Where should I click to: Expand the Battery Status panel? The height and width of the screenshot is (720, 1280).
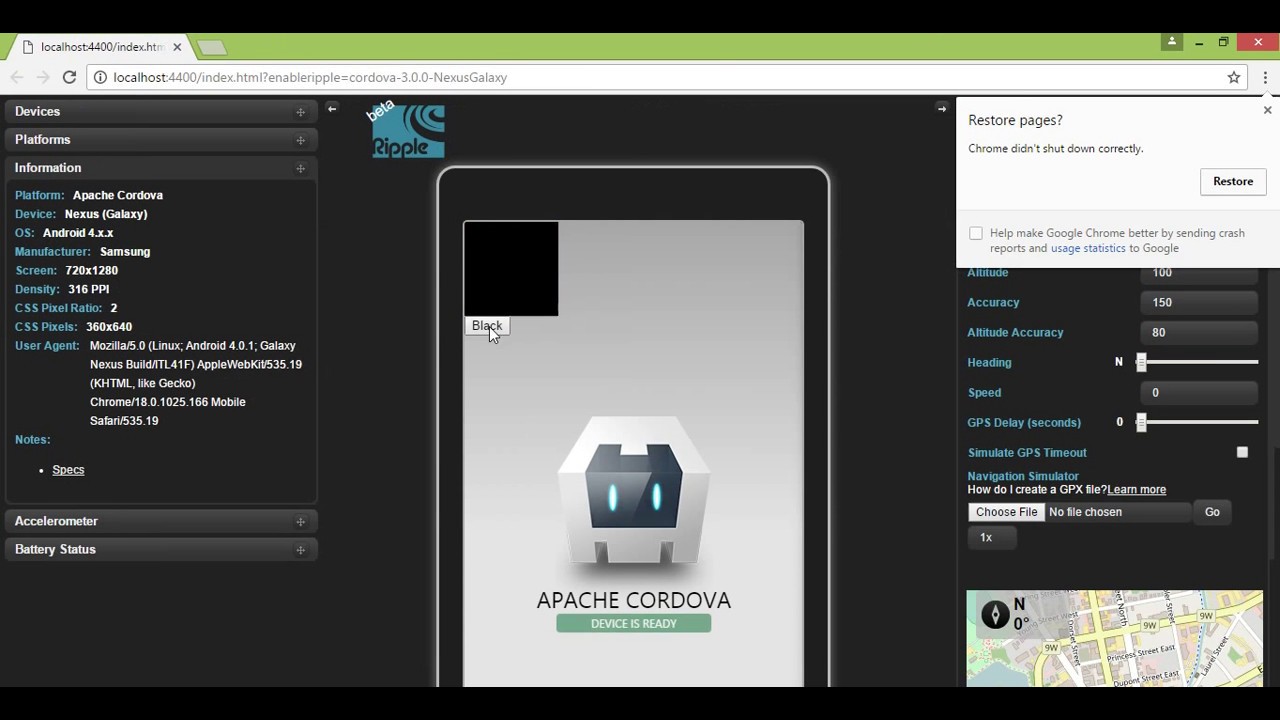pos(161,549)
